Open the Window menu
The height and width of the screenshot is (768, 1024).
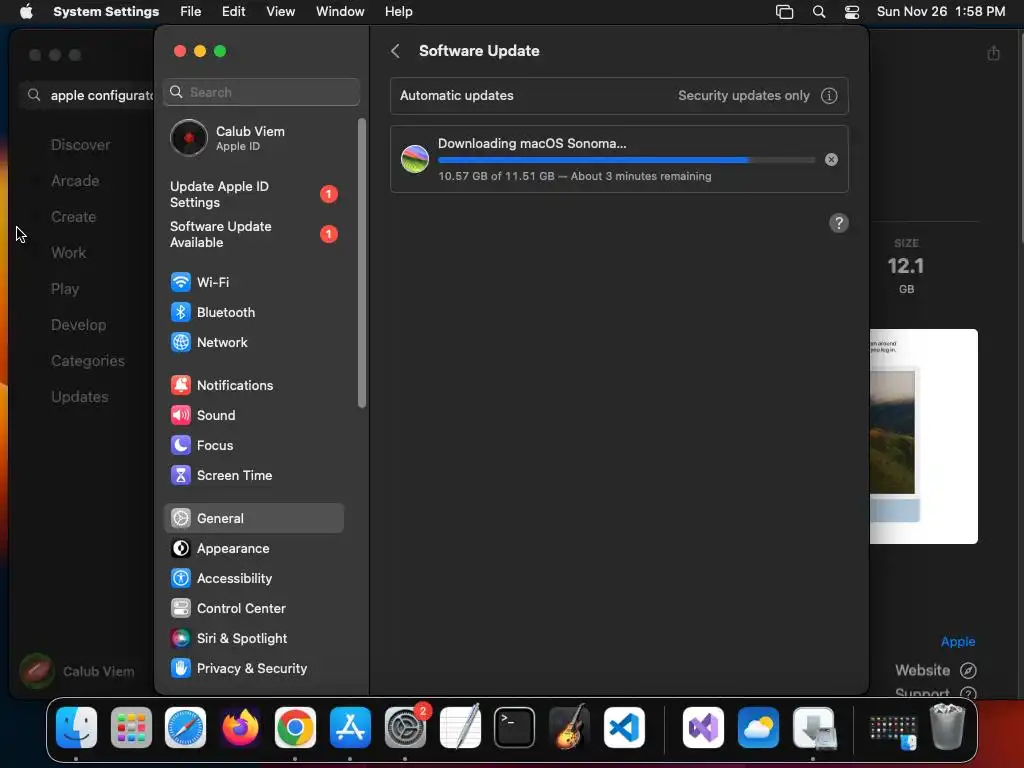click(340, 12)
